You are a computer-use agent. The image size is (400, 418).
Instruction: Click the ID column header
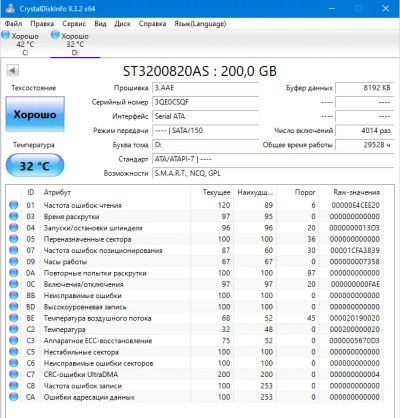point(31,192)
